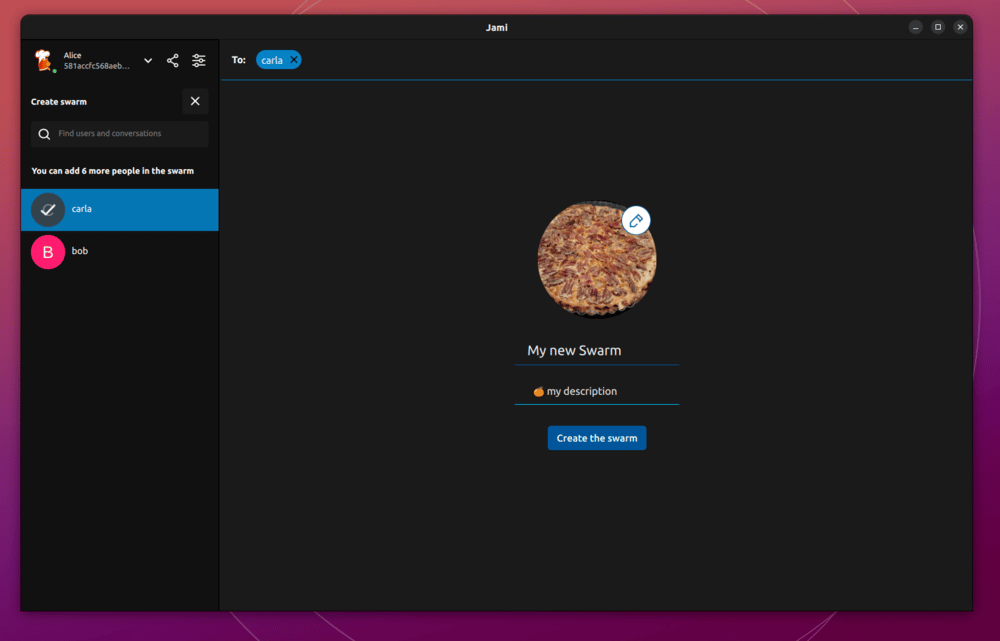
Task: Click the Create the swarm button
Action: coord(597,438)
